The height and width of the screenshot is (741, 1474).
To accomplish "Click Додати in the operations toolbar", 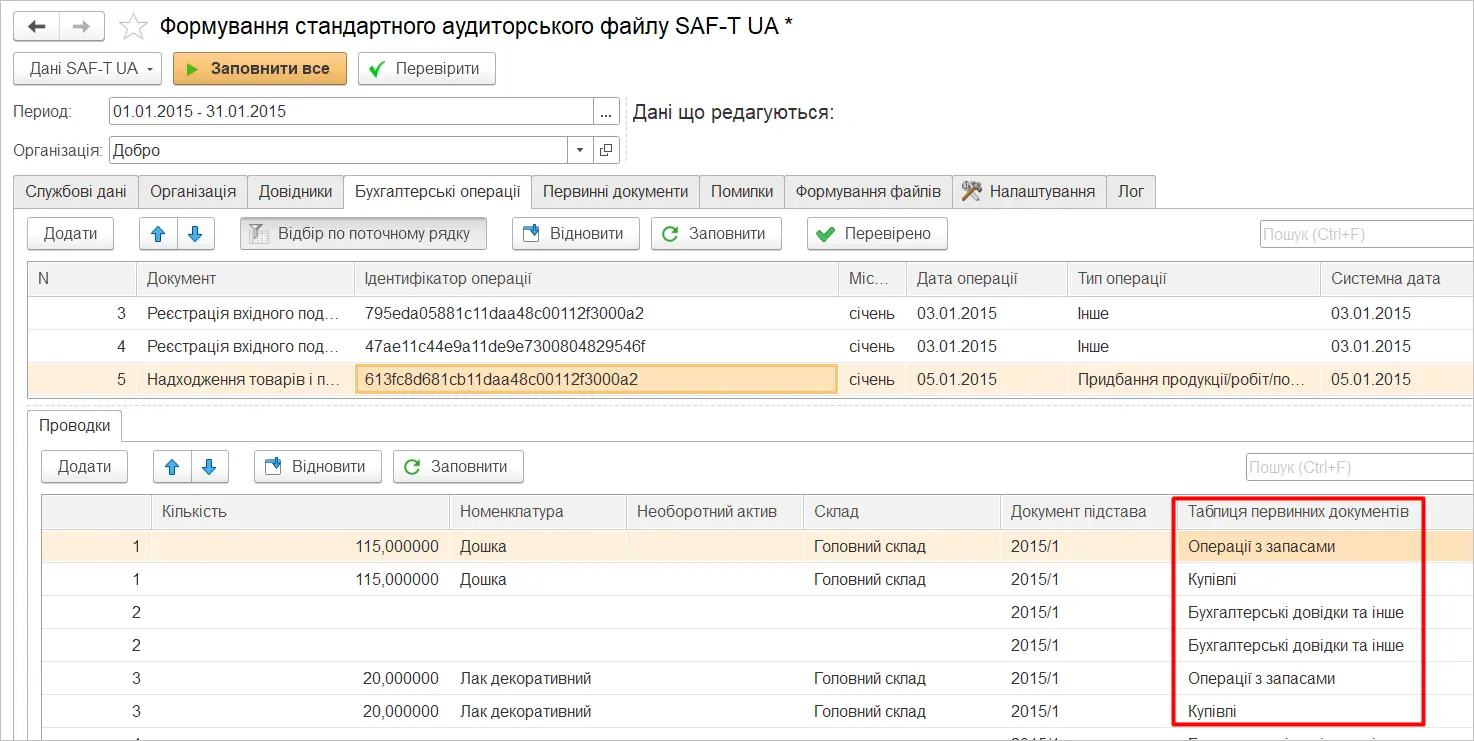I will [x=70, y=234].
